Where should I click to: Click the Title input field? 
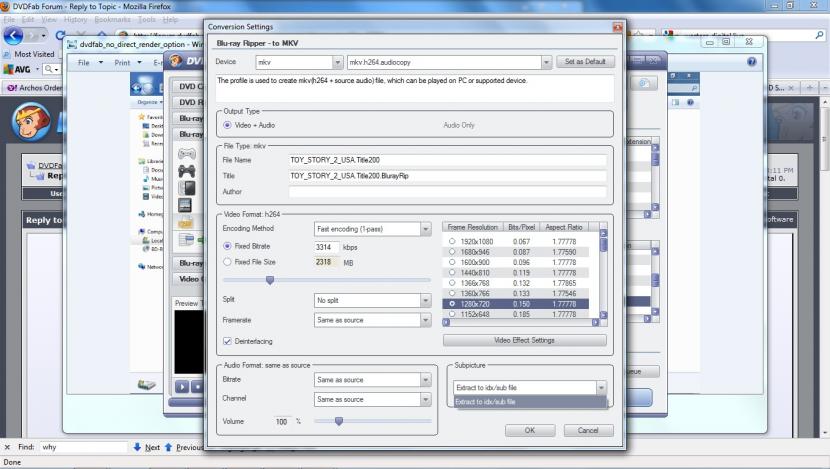[447, 176]
